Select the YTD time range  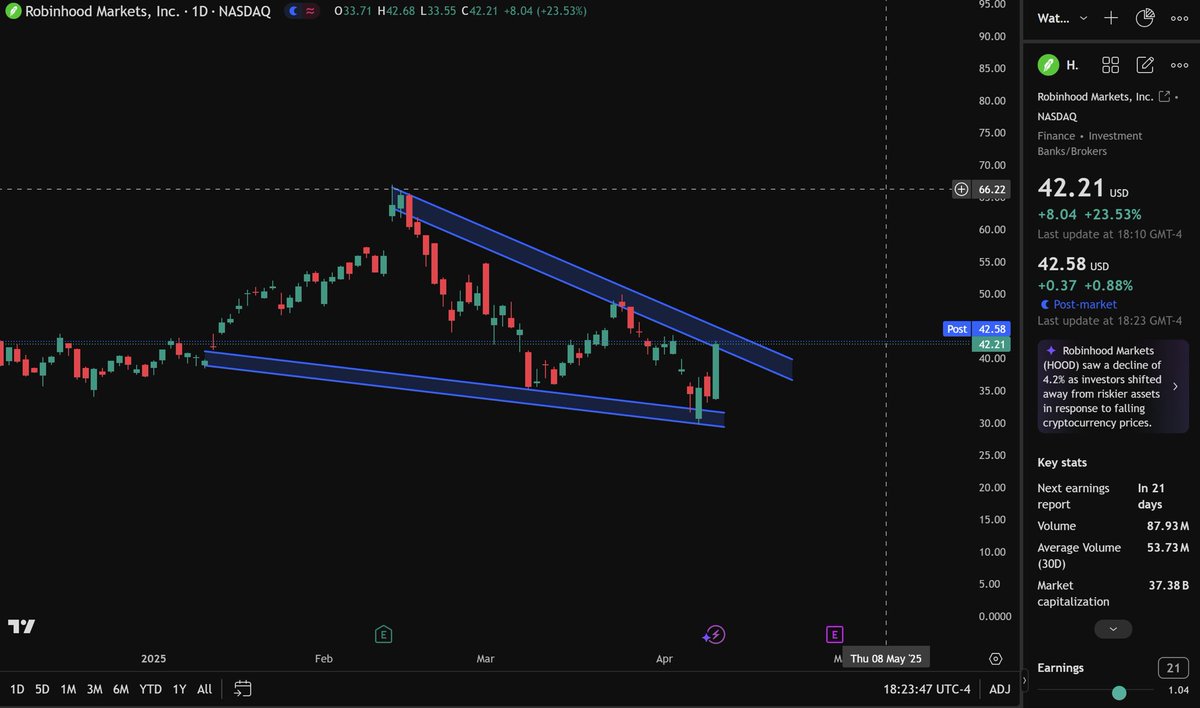(150, 689)
